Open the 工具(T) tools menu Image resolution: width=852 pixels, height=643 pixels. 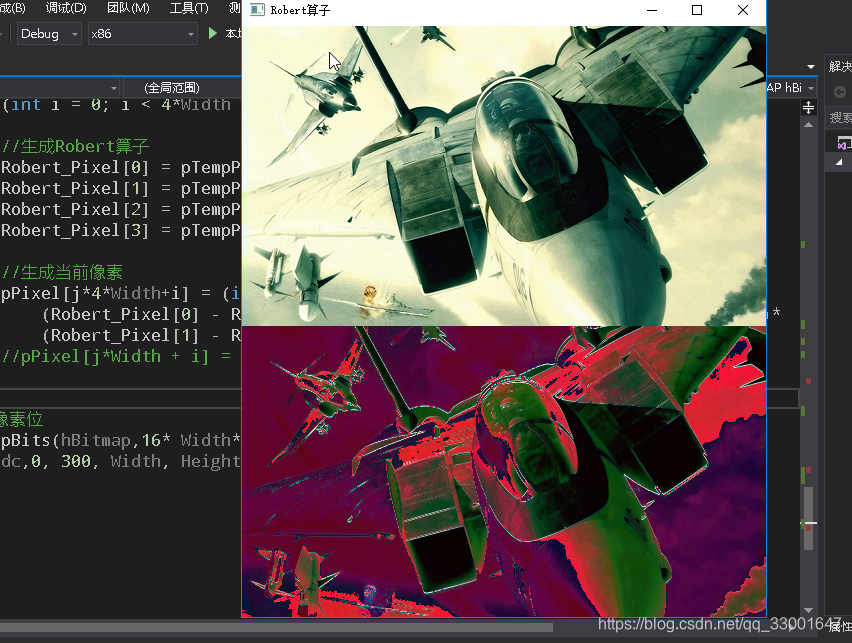[189, 8]
